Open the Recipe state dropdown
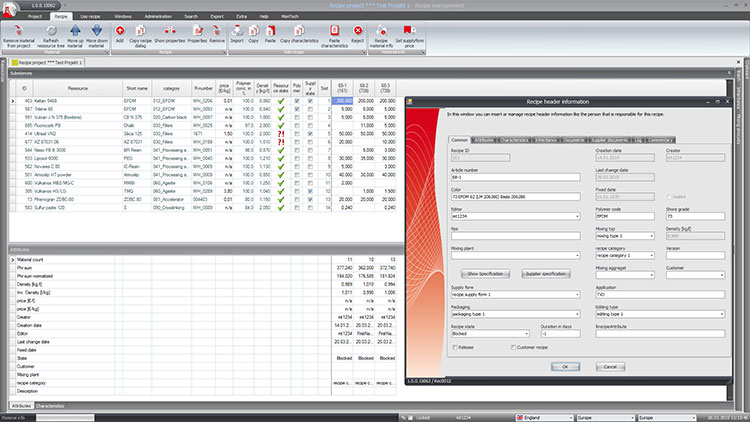750x422 pixels. (x=526, y=333)
